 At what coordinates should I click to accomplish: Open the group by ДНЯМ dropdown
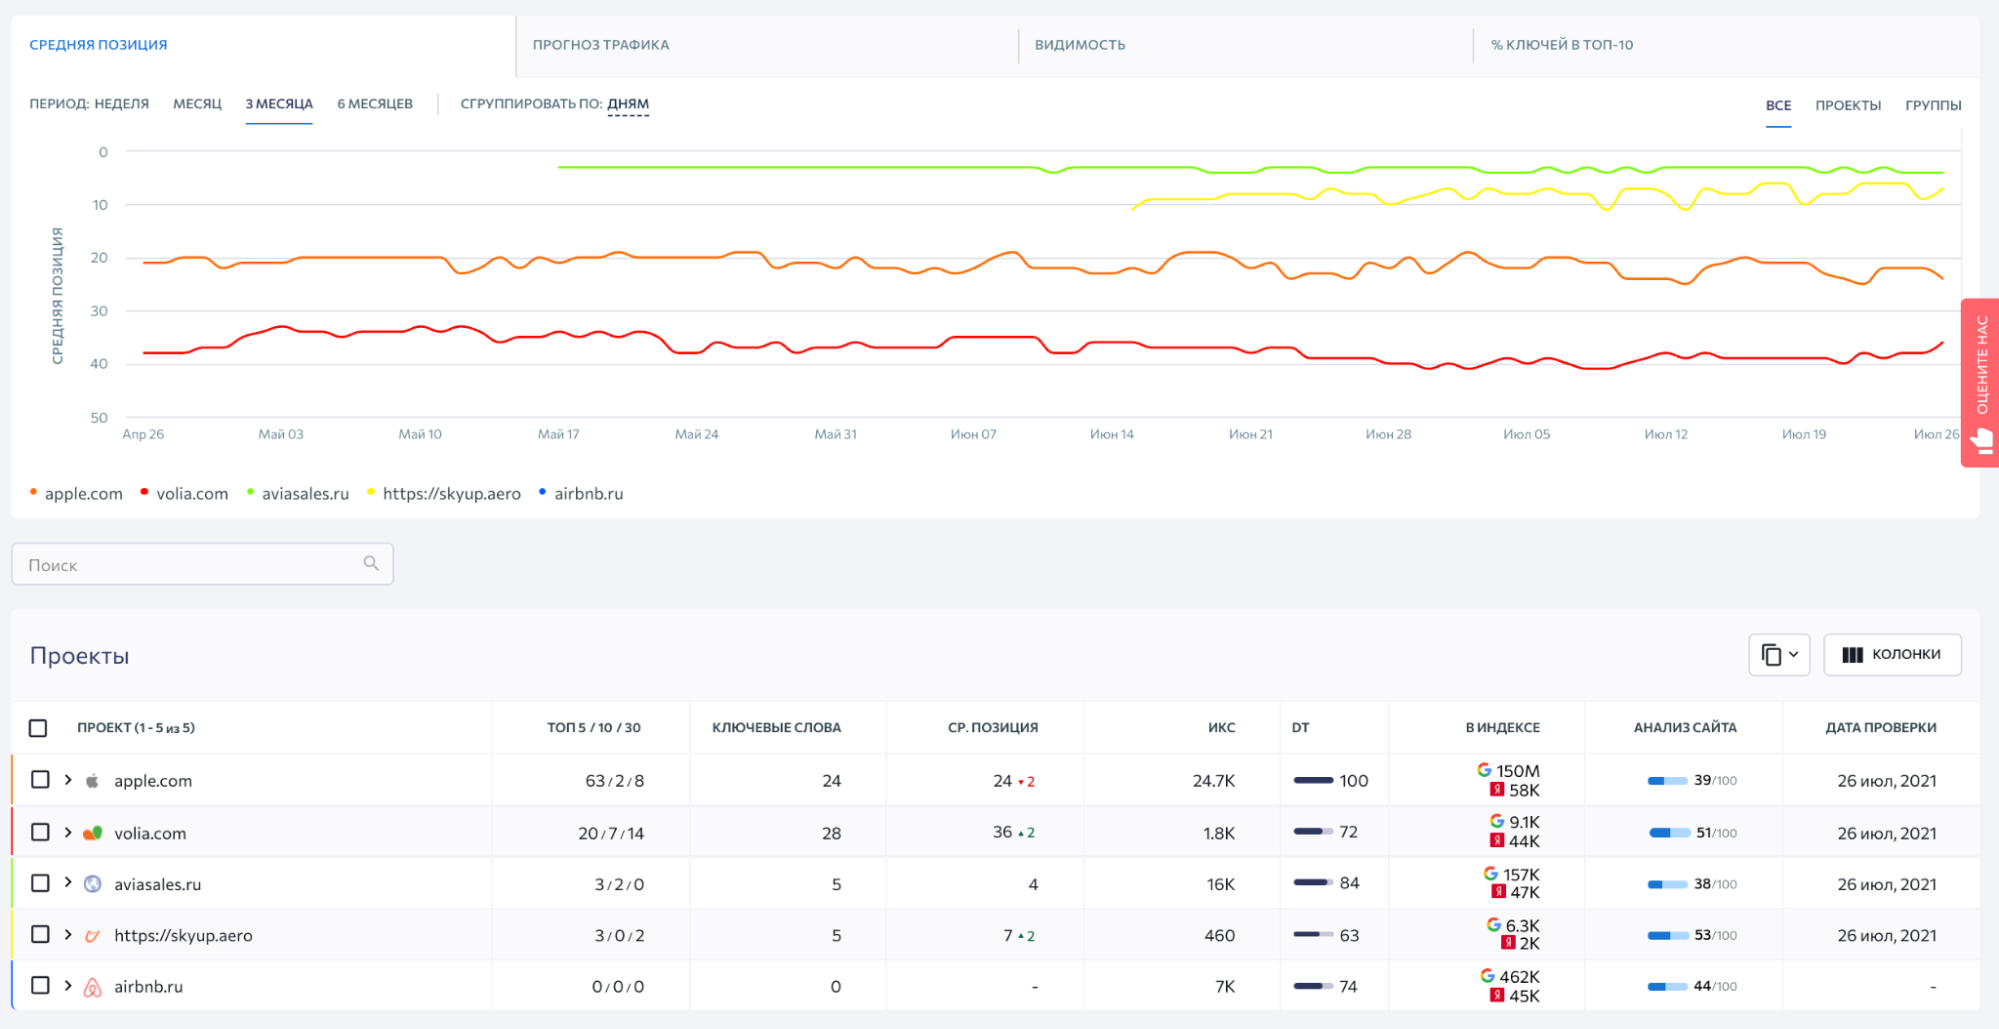[628, 104]
